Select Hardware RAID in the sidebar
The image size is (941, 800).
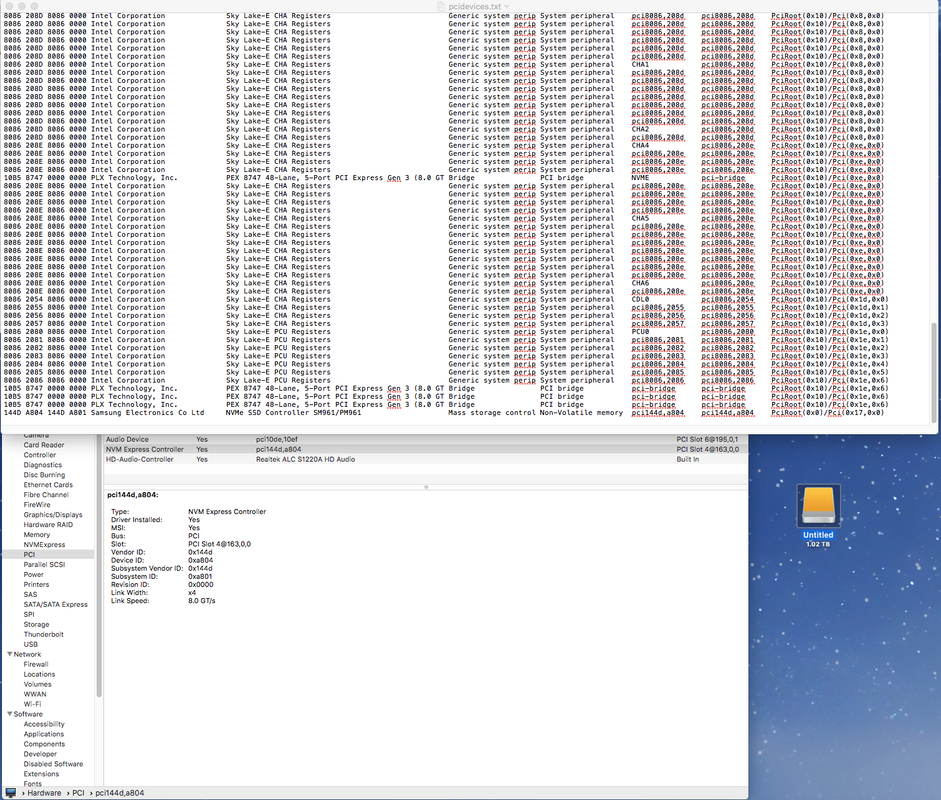point(48,525)
